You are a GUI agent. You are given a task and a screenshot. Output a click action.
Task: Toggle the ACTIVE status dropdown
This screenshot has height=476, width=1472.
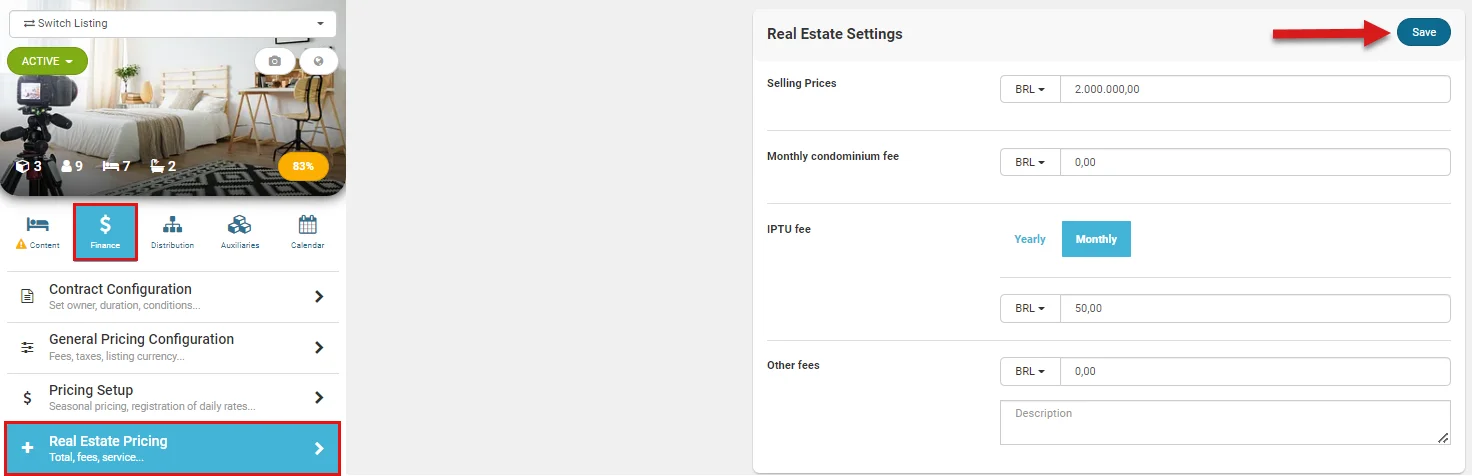(x=47, y=61)
